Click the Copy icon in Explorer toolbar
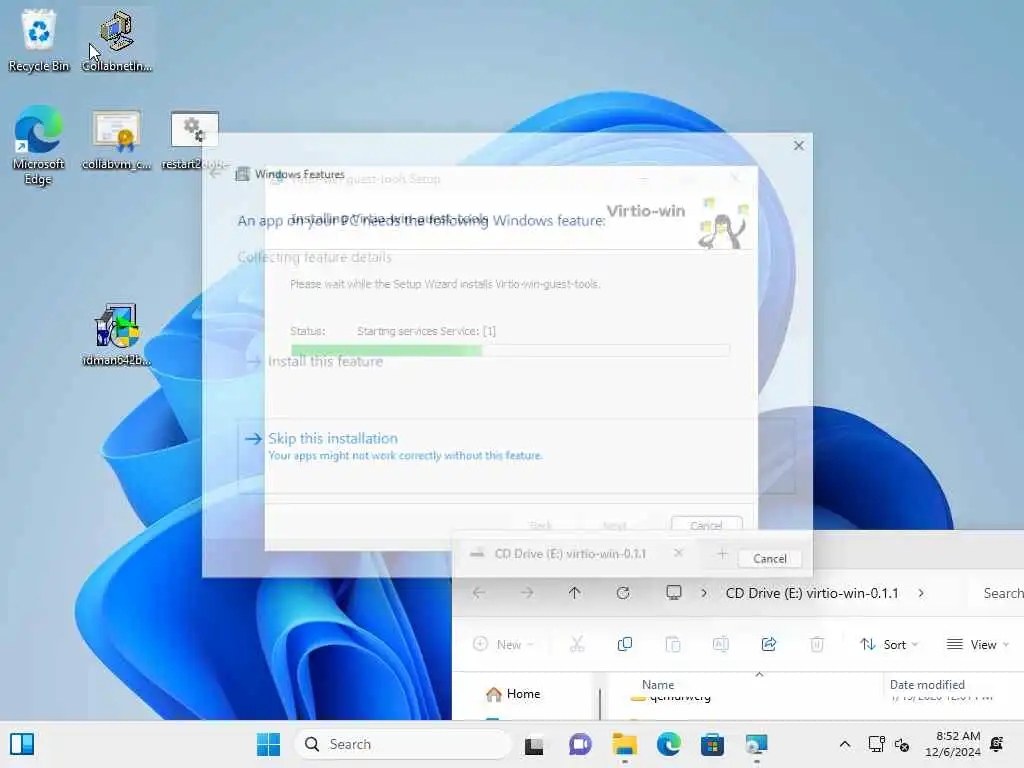1024x768 pixels. tap(625, 645)
